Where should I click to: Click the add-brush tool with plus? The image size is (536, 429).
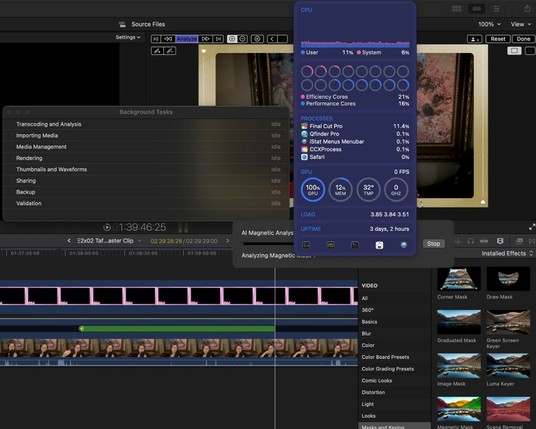[157, 51]
